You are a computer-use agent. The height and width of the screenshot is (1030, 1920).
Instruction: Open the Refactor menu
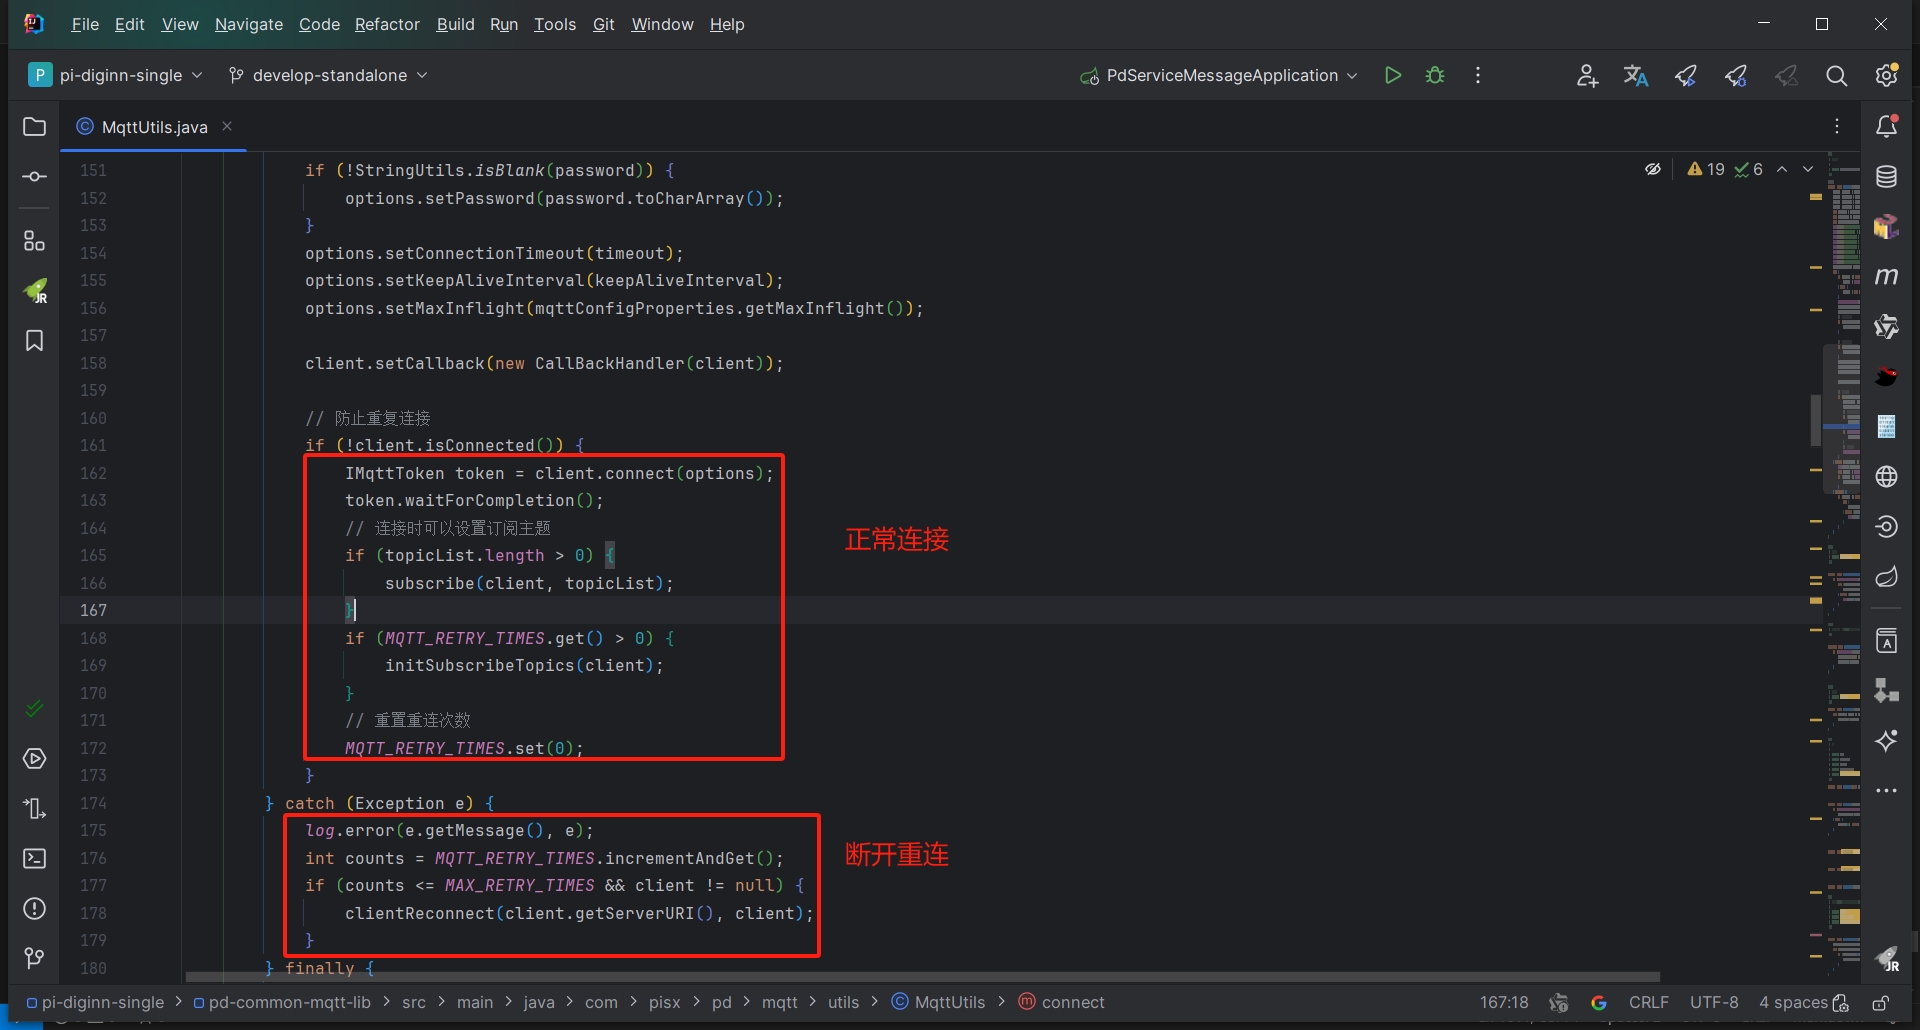(387, 24)
